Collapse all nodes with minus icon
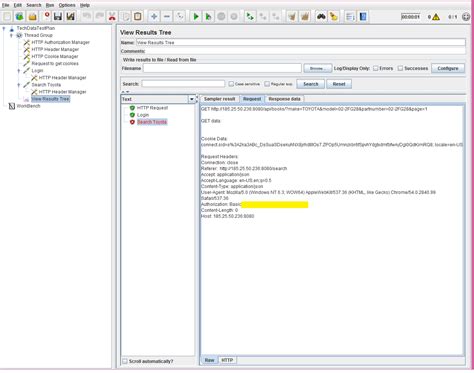 pyautogui.click(x=167, y=16)
